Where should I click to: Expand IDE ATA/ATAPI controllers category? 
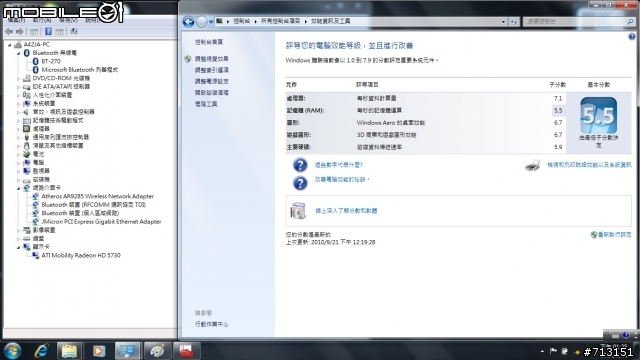(x=18, y=87)
